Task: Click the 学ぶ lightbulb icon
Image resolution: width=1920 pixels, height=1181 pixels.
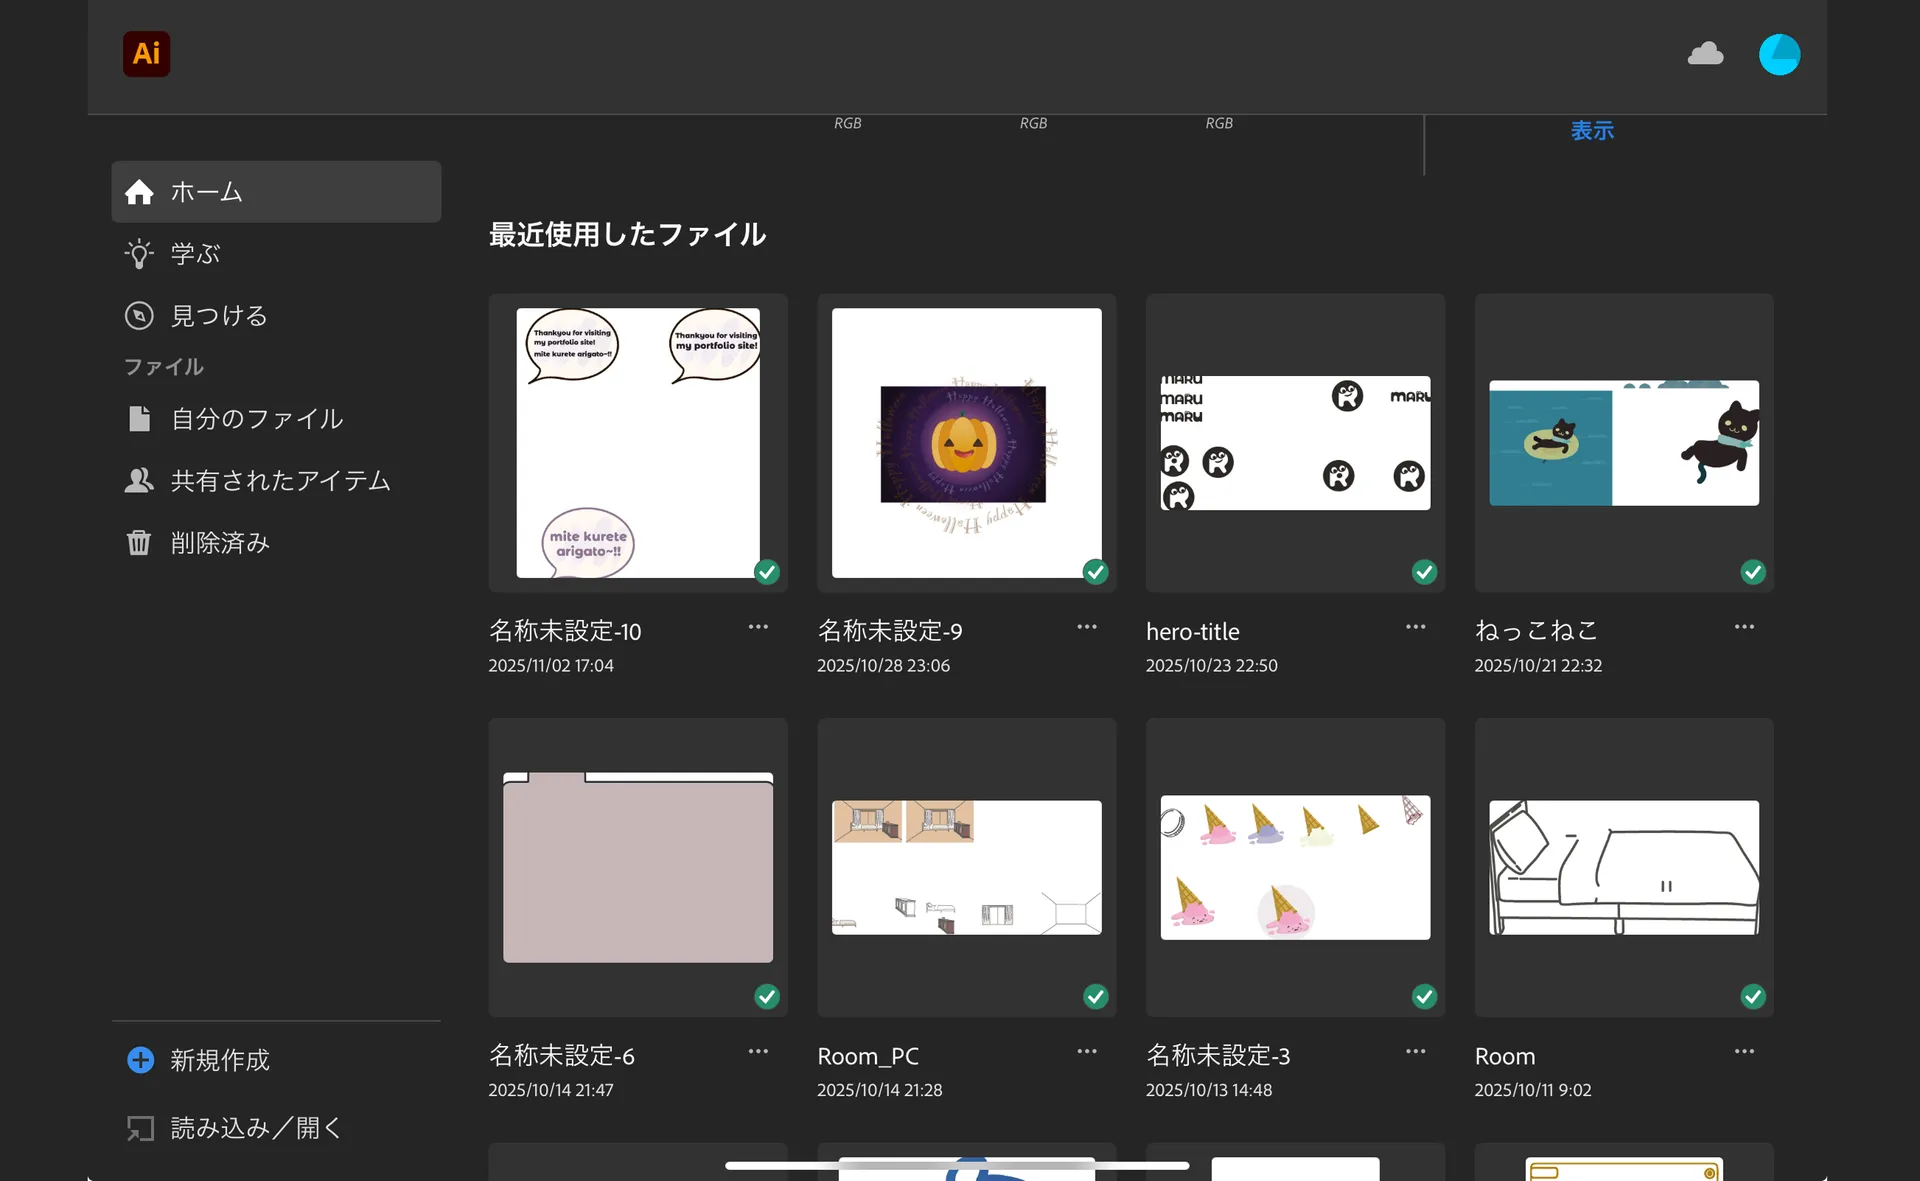Action: 139,253
